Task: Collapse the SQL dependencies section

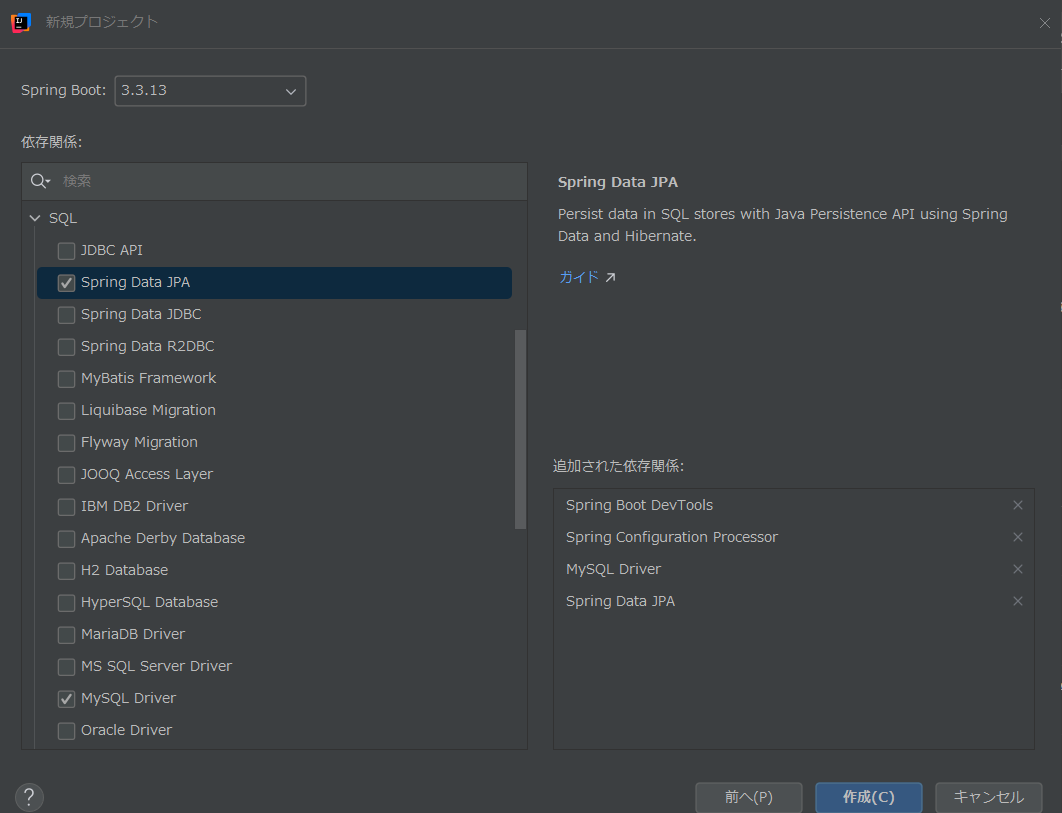Action: pyautogui.click(x=35, y=217)
